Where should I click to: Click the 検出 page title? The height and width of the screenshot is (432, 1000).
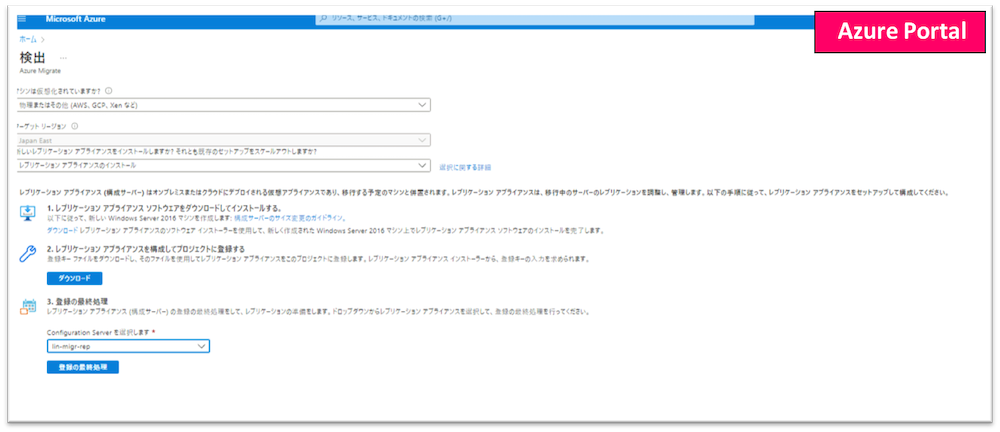coord(33,57)
